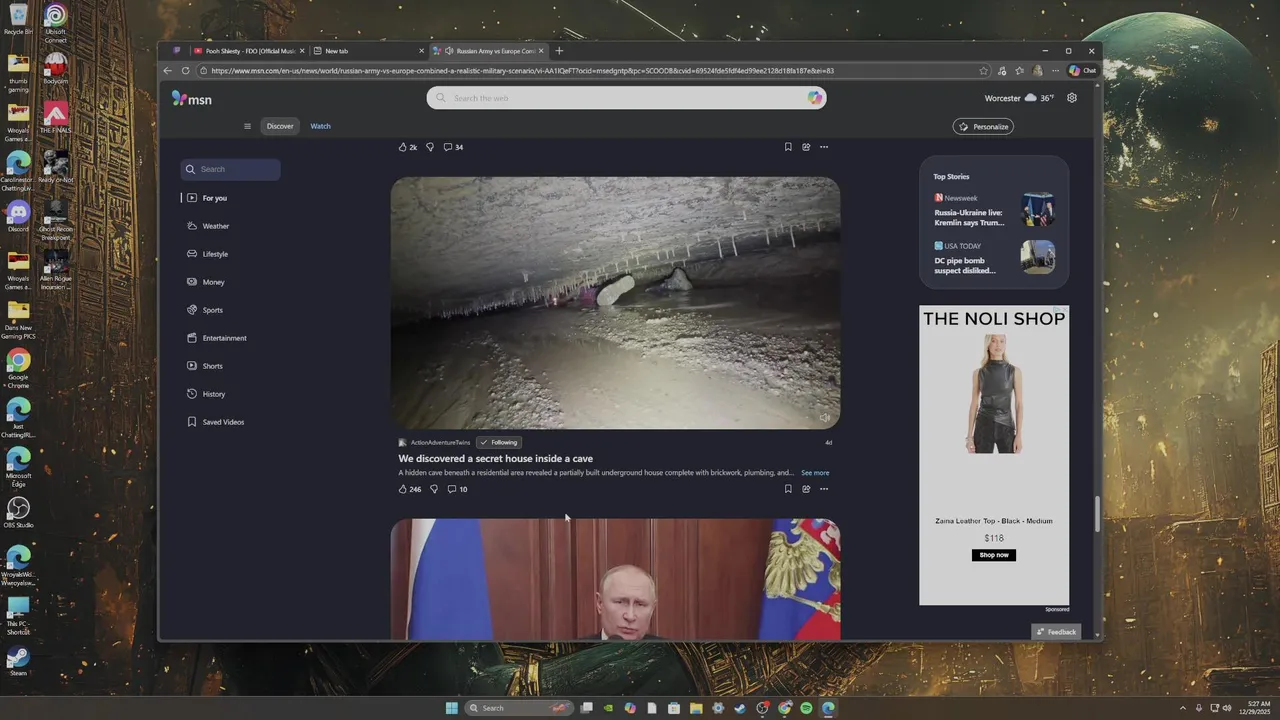
Task: Share the cave house article
Action: [806, 489]
